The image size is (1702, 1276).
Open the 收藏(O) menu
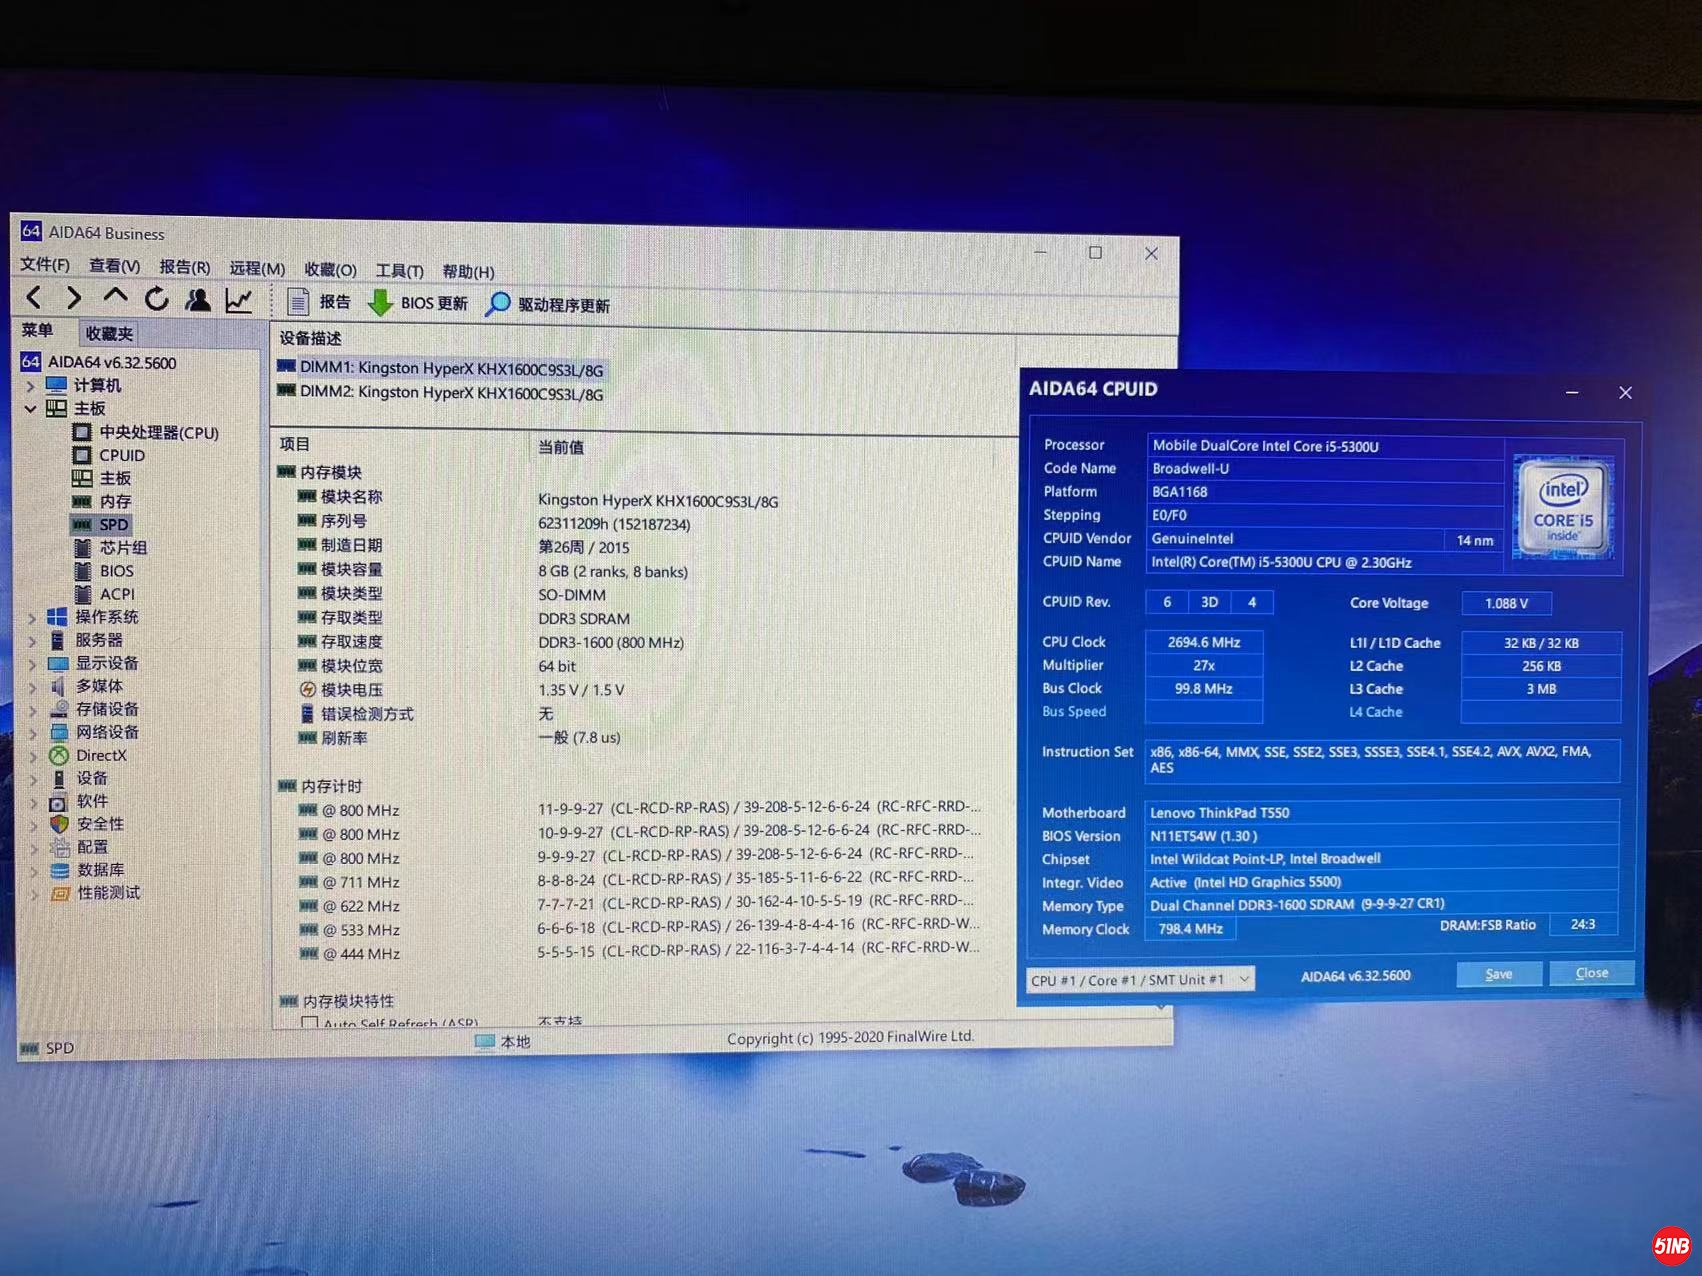[x=330, y=270]
